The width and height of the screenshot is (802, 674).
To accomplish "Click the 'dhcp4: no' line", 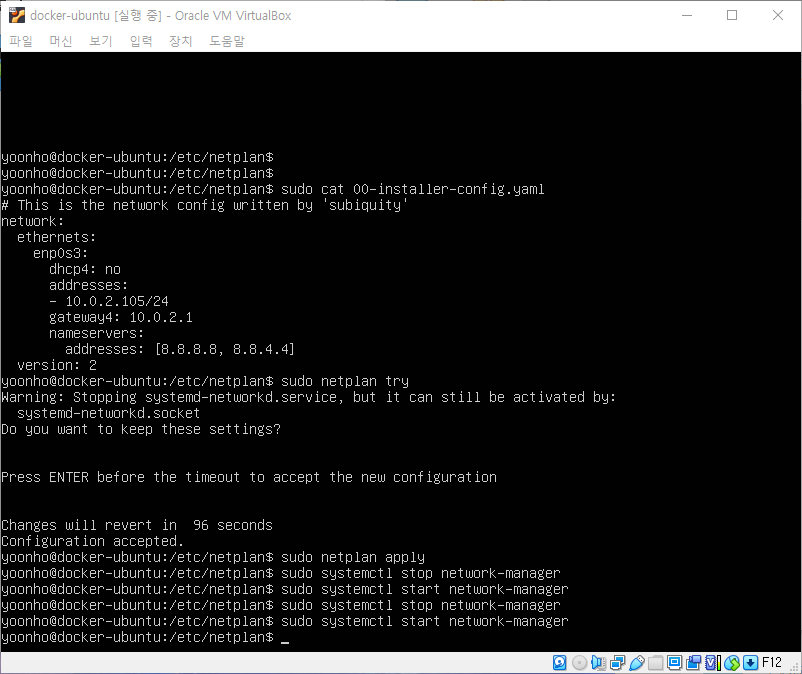I will [85, 269].
